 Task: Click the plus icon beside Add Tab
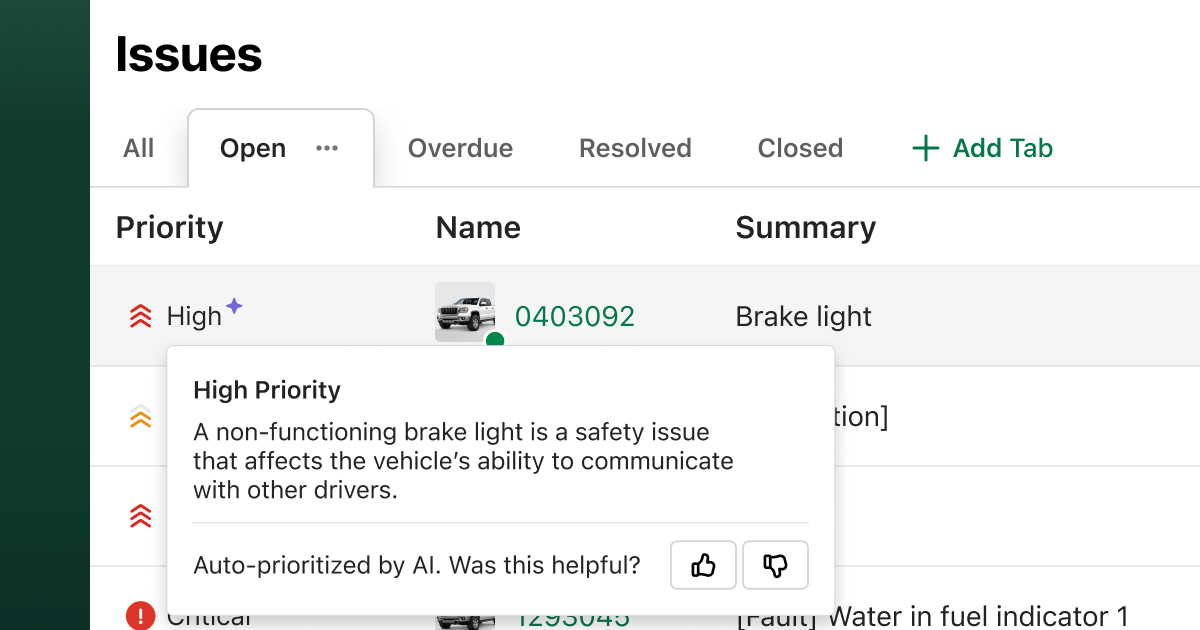(x=926, y=149)
